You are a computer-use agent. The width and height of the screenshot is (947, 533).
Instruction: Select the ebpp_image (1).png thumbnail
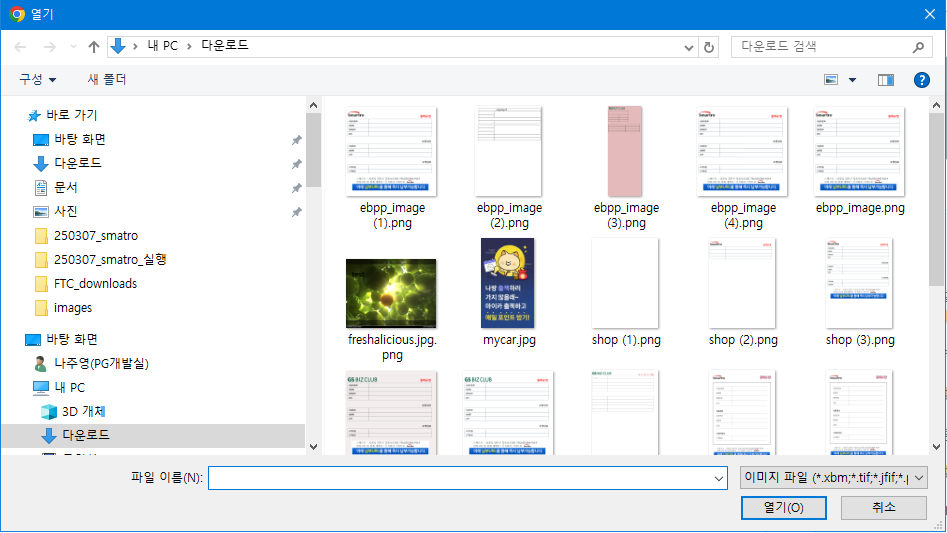391,151
